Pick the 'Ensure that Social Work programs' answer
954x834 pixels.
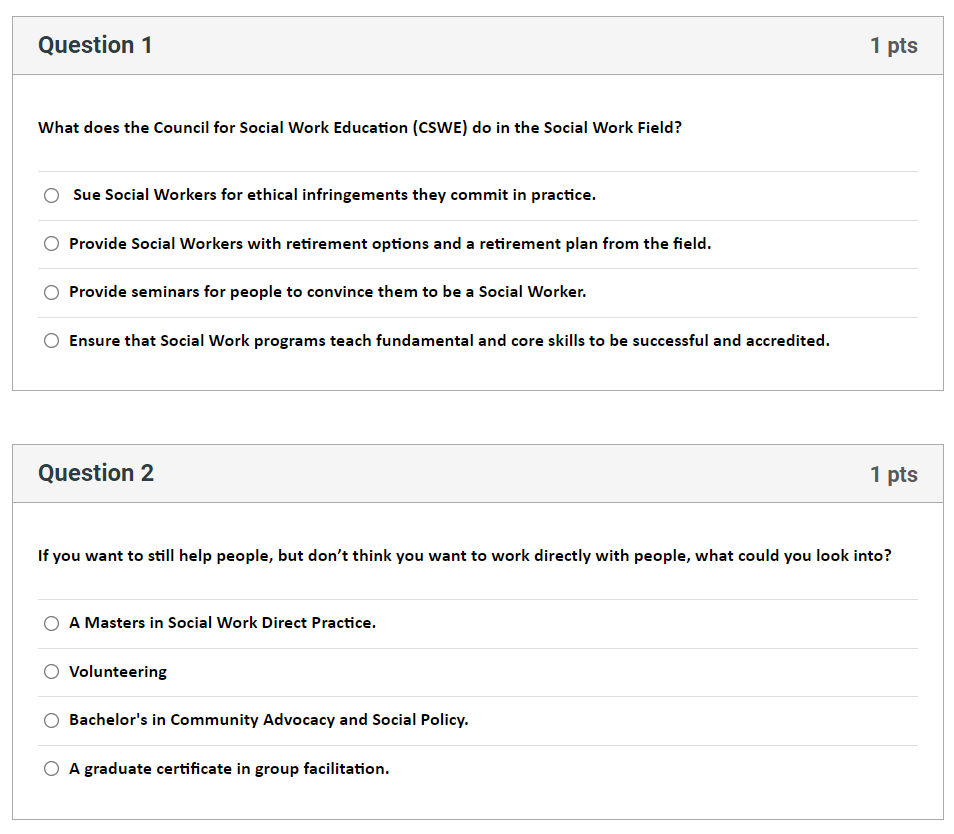point(52,341)
